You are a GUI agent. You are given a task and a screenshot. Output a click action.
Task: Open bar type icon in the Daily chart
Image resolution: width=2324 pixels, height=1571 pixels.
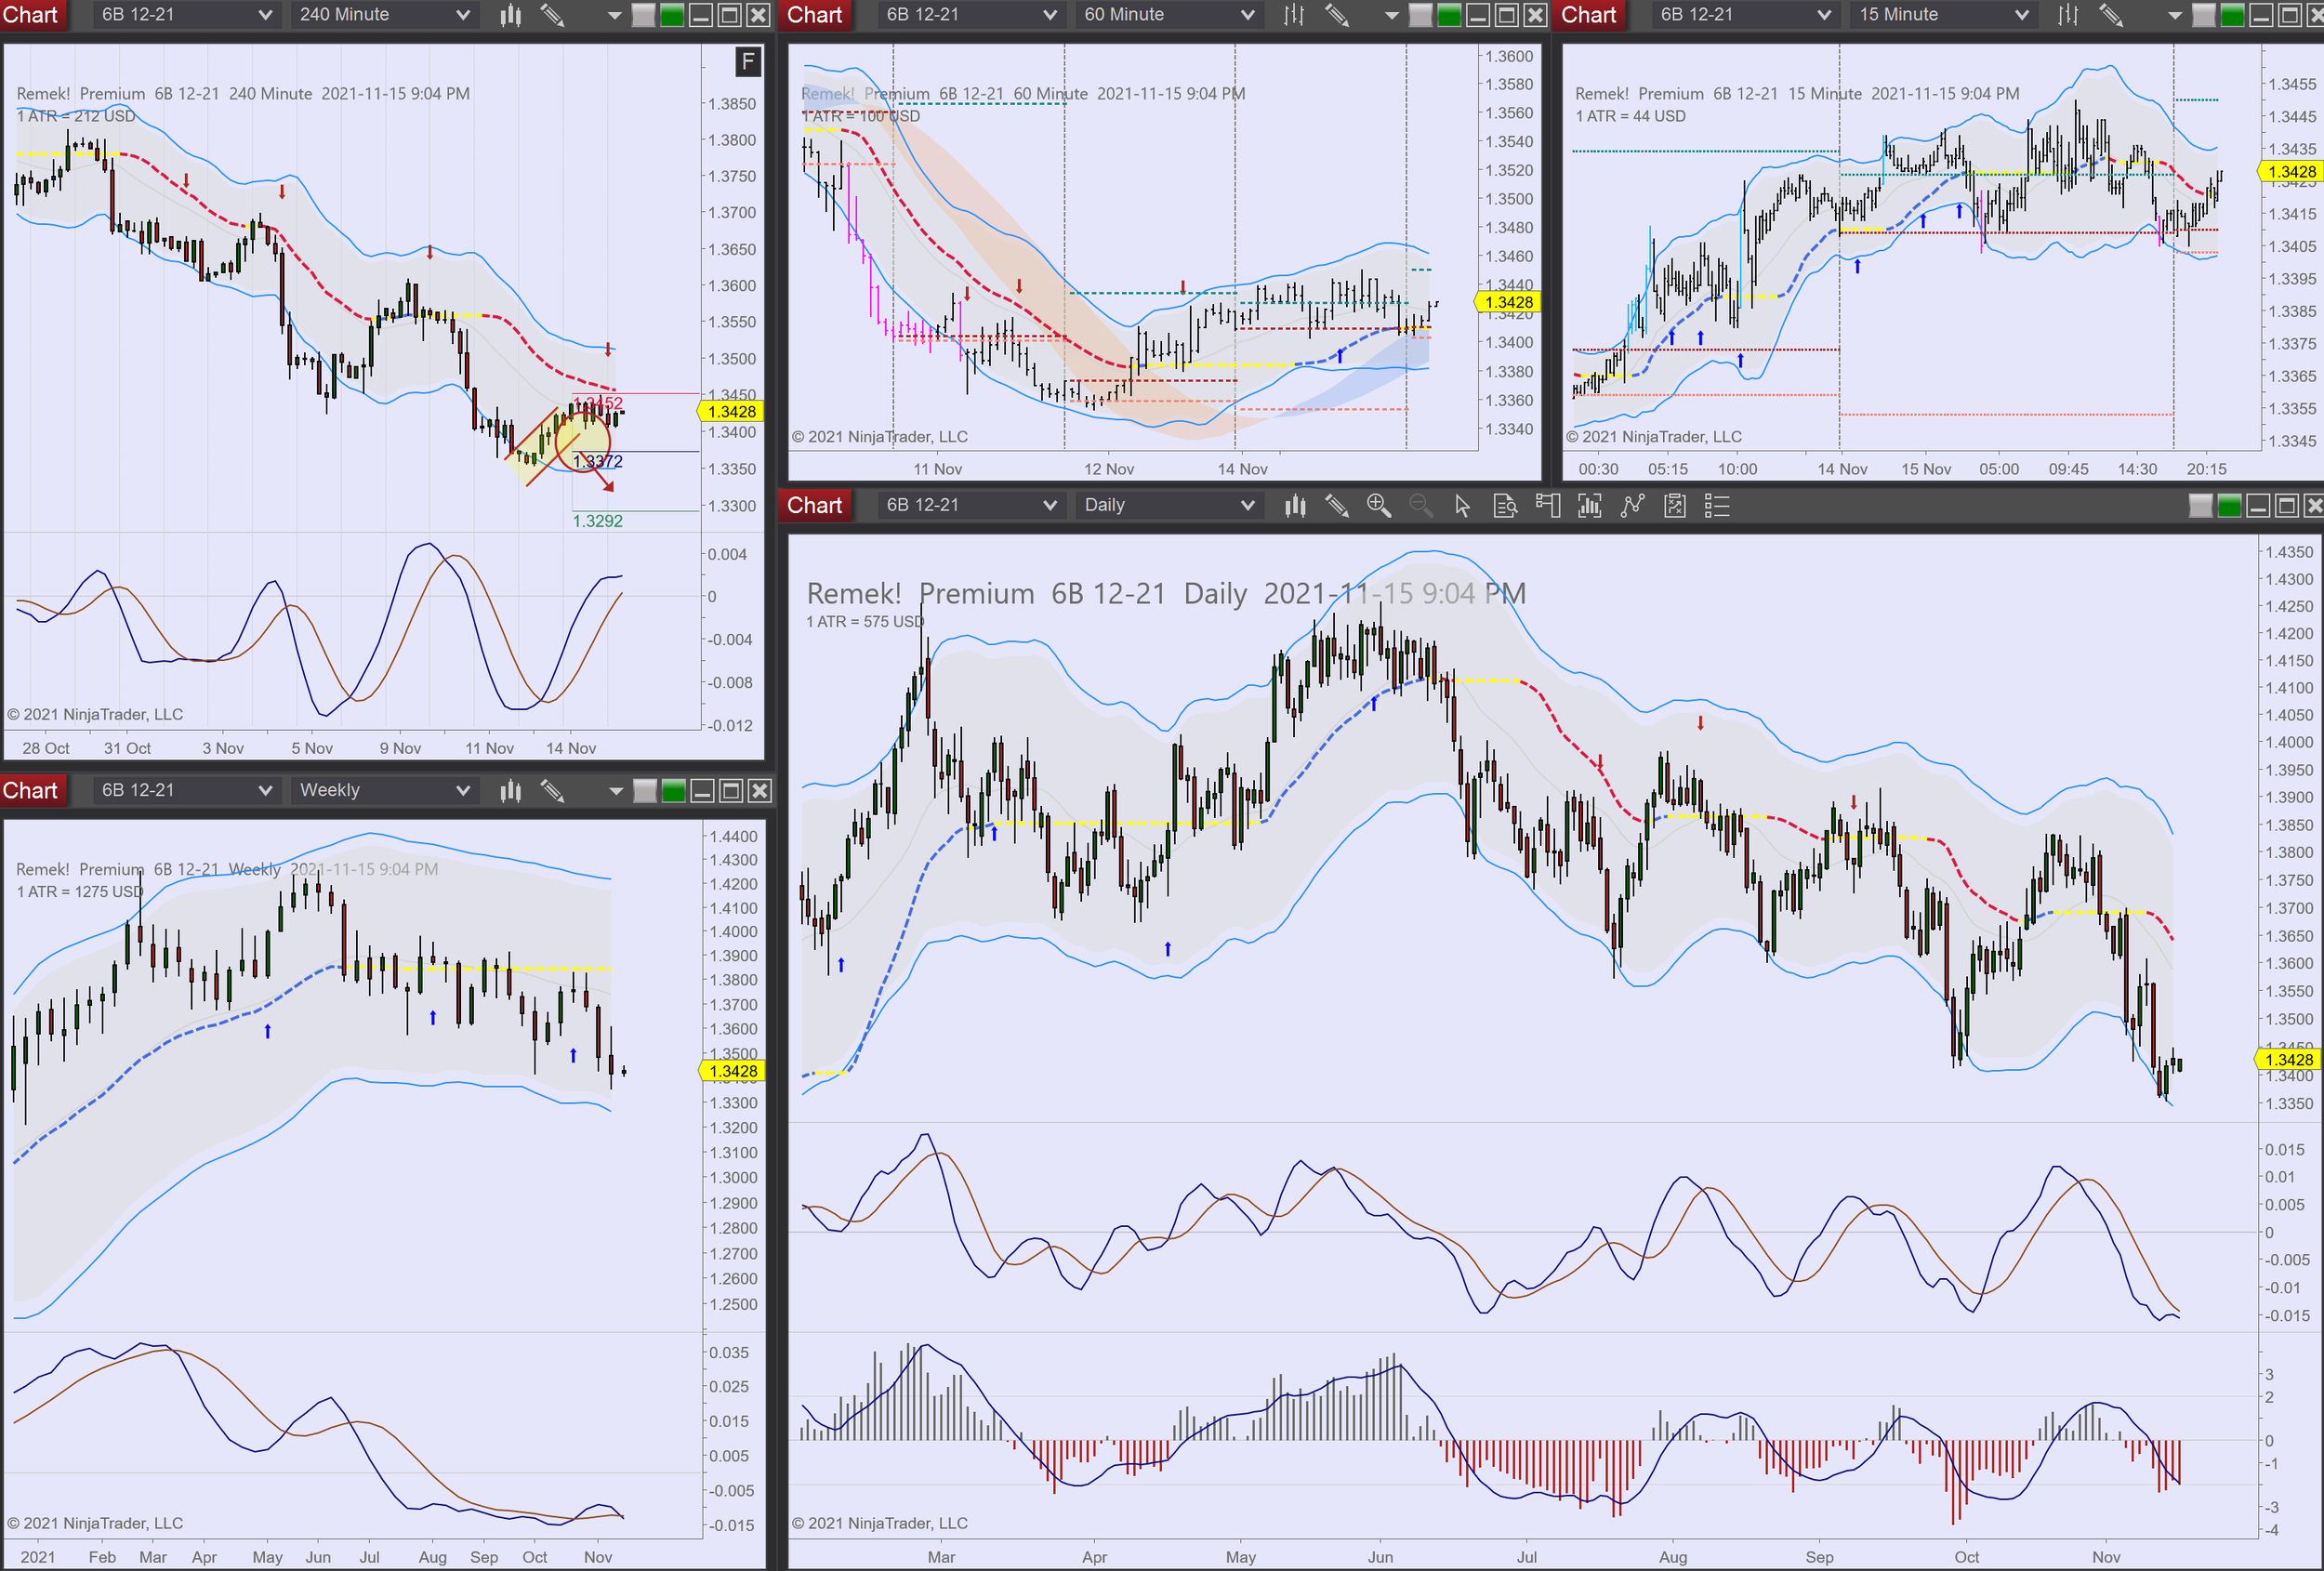click(x=1295, y=506)
